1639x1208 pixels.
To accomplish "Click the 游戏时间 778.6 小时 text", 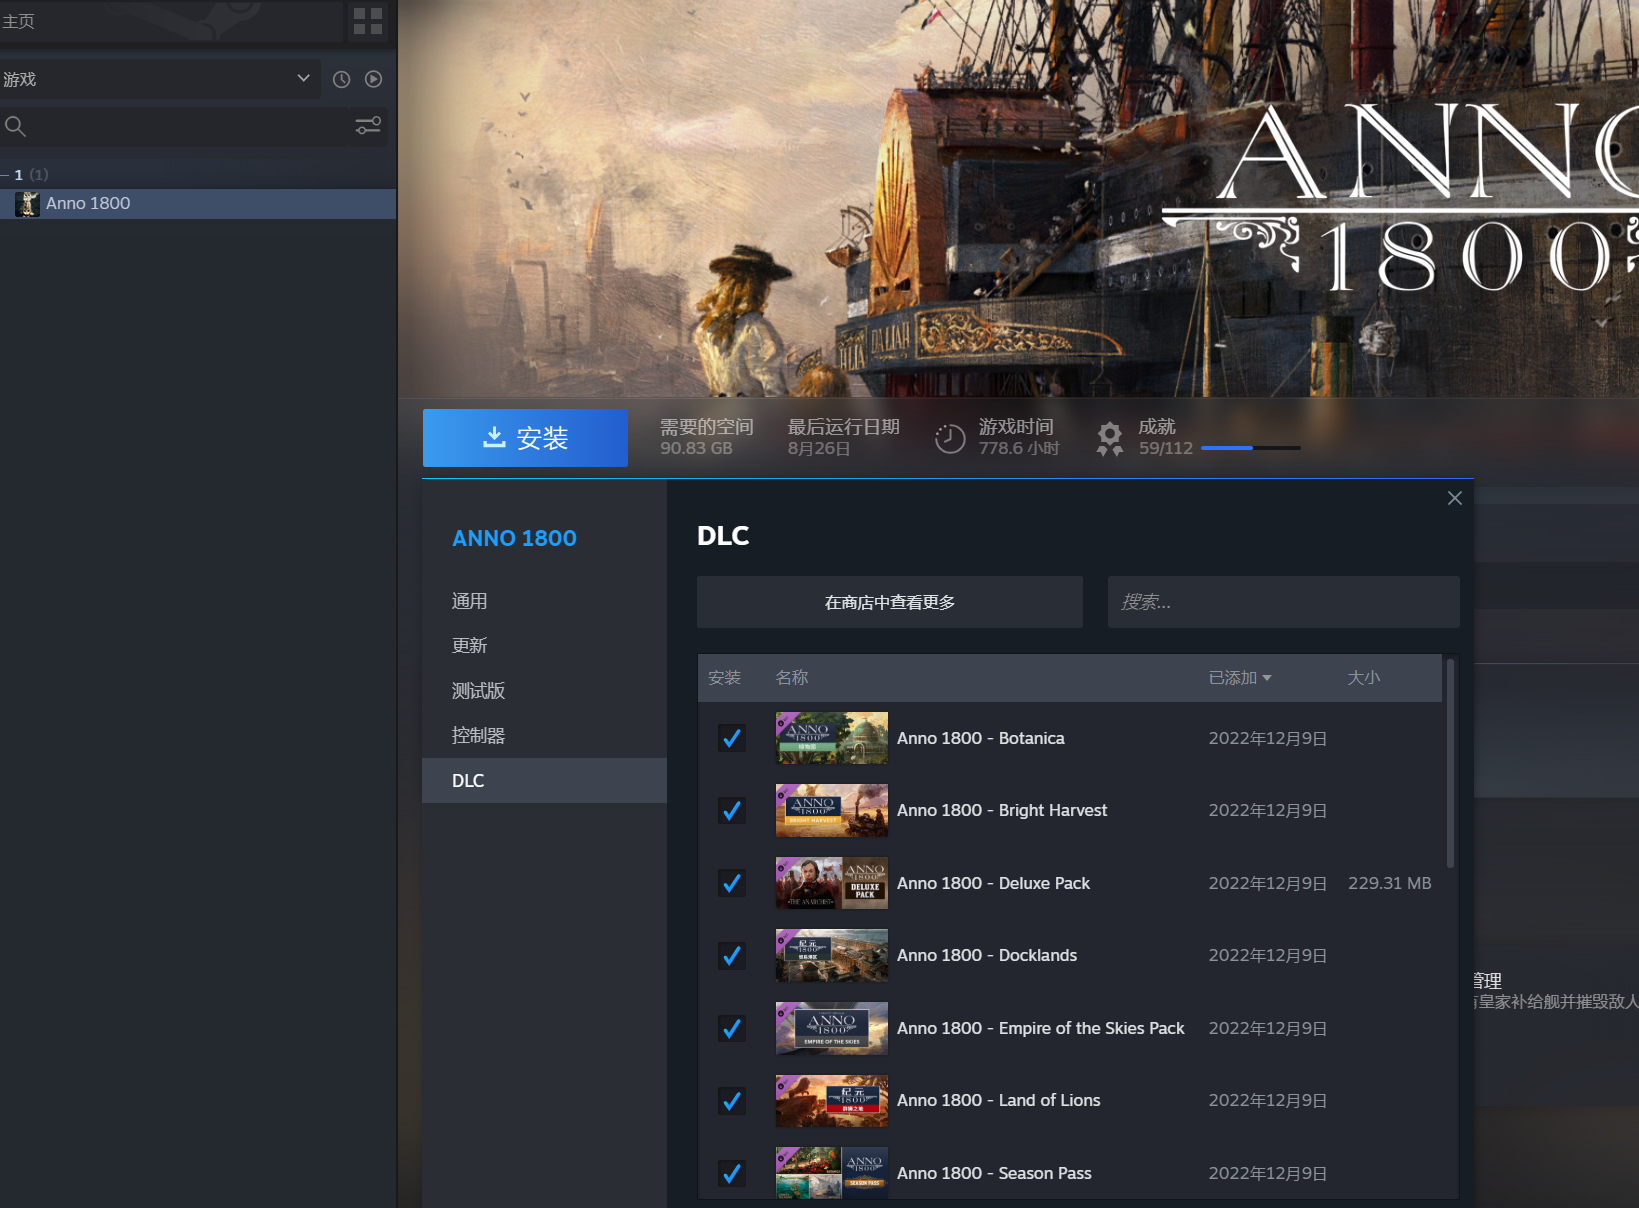I will tap(1019, 438).
